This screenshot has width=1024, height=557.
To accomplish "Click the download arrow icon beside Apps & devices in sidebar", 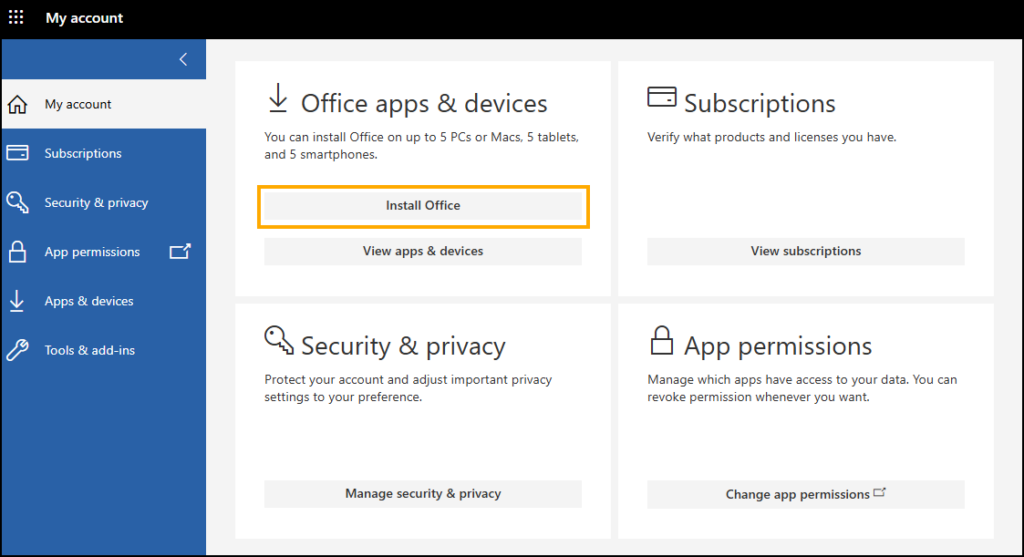I will 17,301.
